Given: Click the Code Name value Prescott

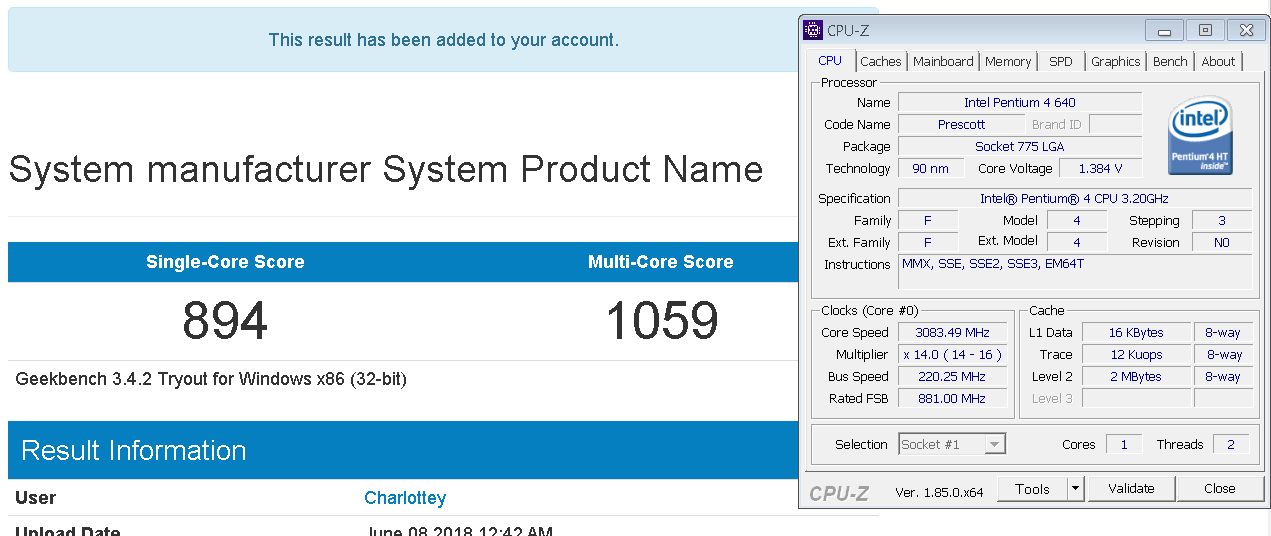Looking at the screenshot, I should pos(961,124).
